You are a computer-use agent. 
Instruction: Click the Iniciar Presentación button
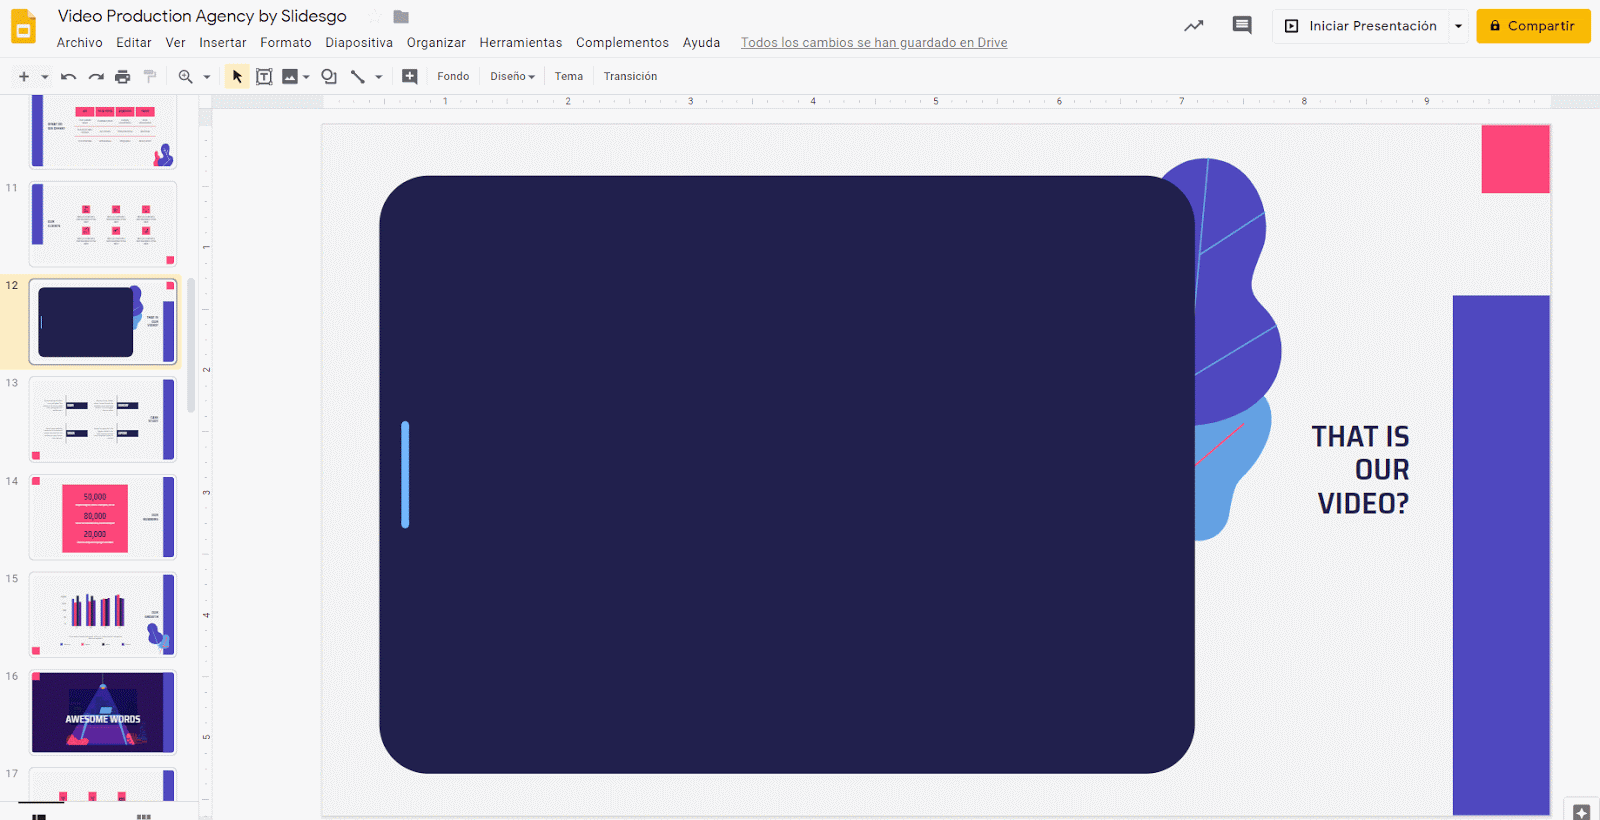click(x=1361, y=26)
